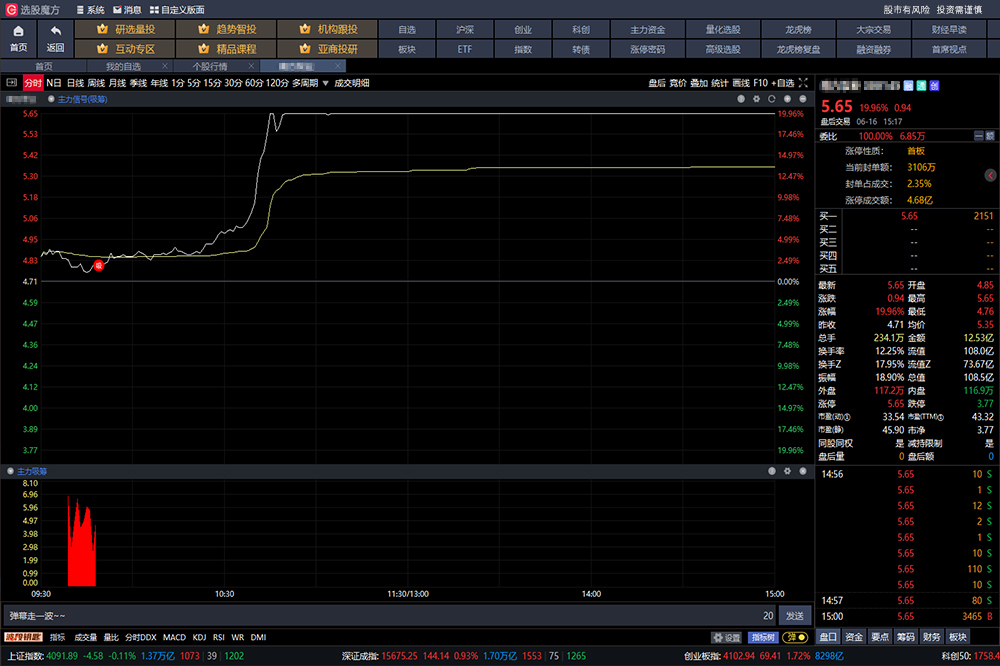Click the 融 badge next to stock name

pyautogui.click(x=909, y=85)
